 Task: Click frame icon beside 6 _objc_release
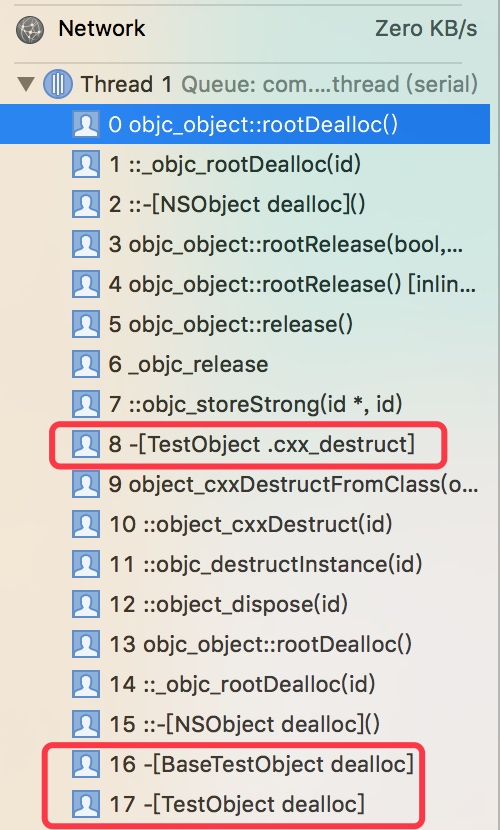[85, 364]
